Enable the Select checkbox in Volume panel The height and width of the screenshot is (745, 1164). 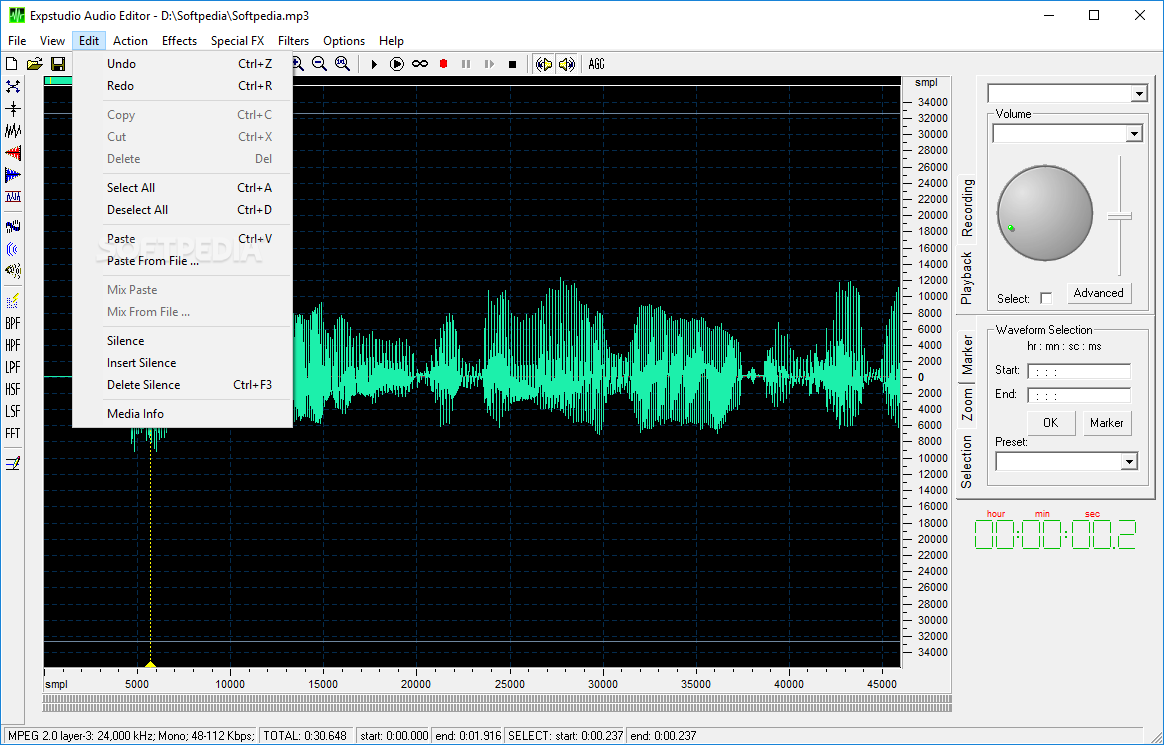1046,298
